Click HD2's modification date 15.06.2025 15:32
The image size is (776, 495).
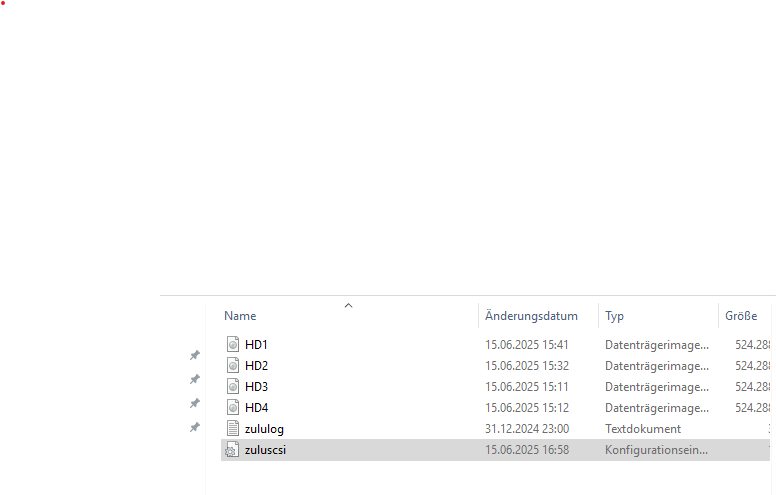(527, 366)
